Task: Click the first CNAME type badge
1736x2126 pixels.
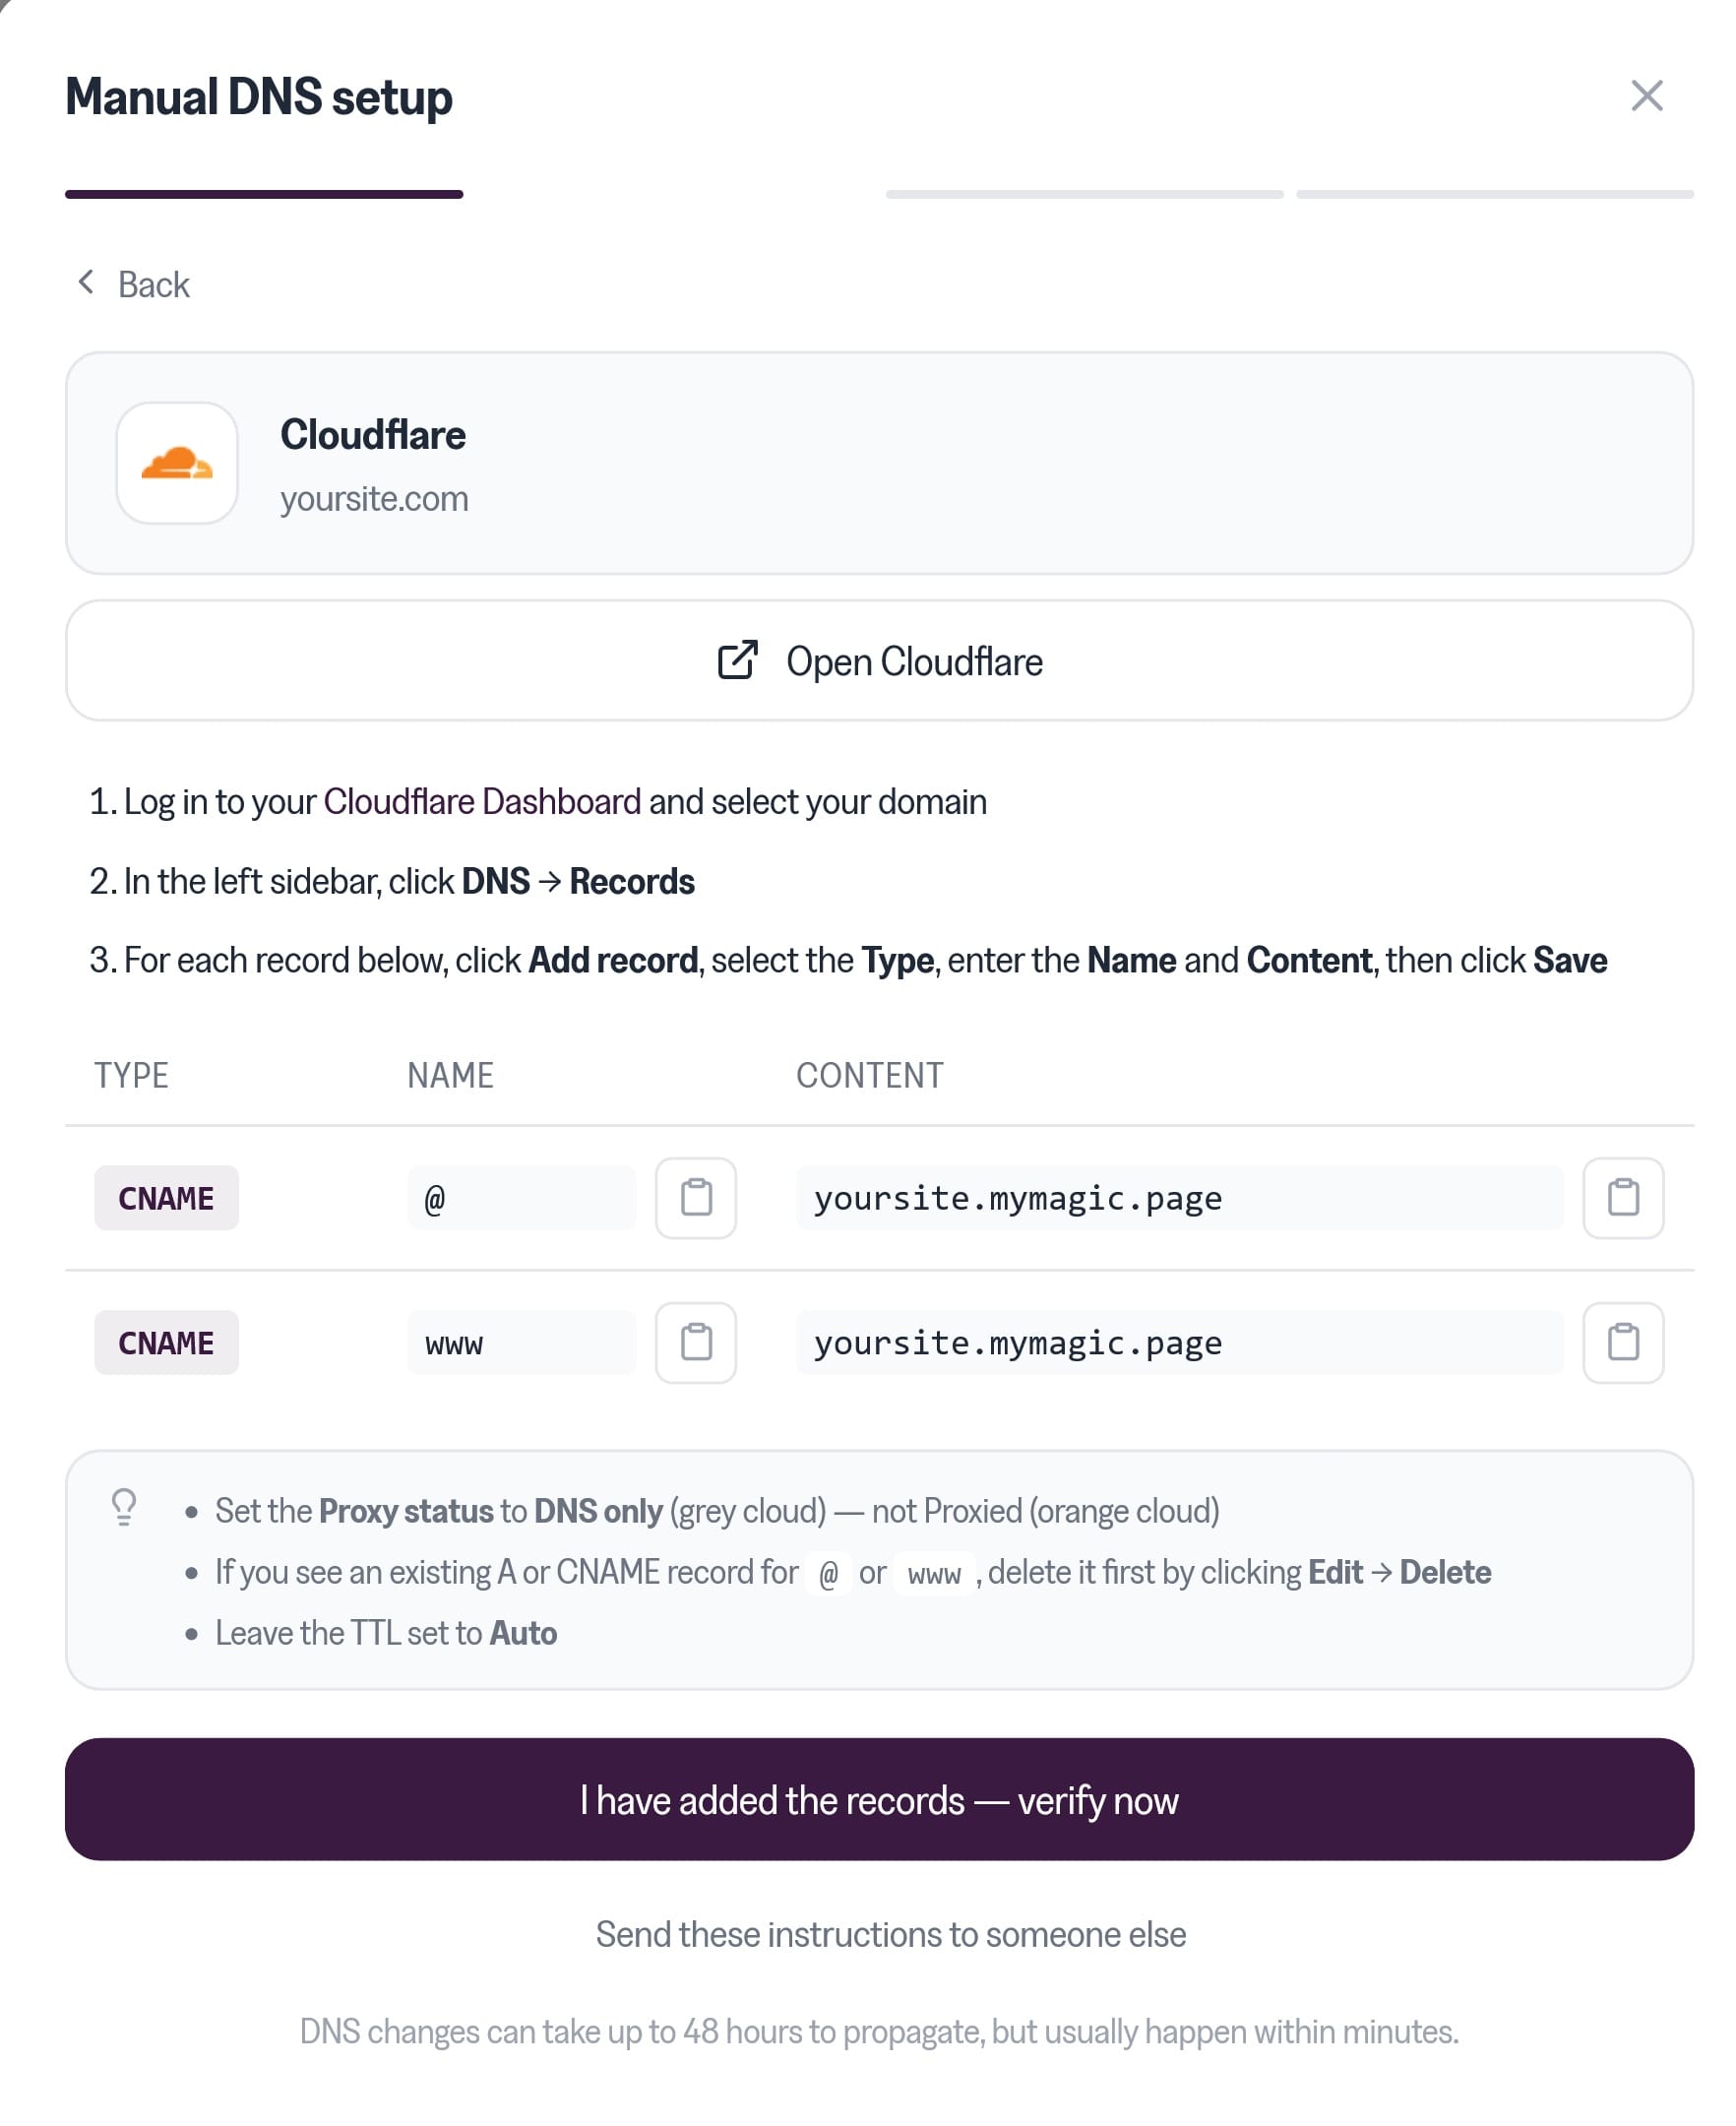Action: pos(167,1198)
